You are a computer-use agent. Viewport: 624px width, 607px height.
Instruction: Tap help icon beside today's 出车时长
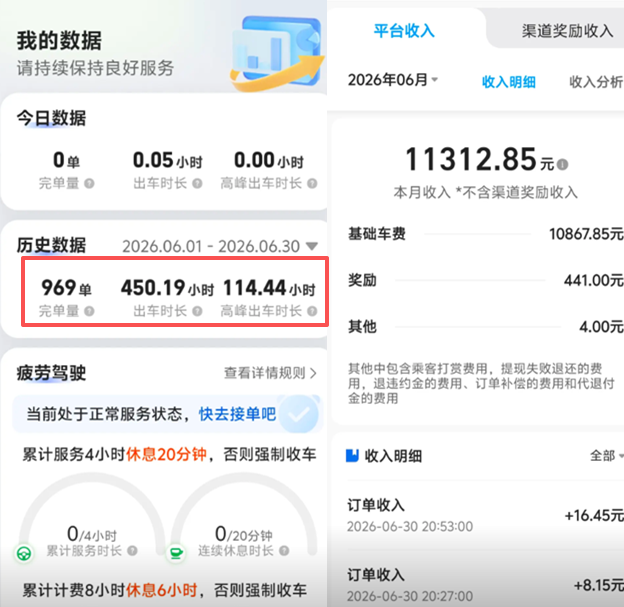[x=197, y=183]
